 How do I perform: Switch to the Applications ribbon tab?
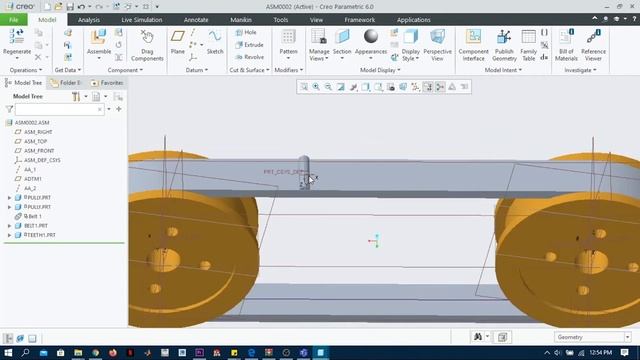coord(413,20)
